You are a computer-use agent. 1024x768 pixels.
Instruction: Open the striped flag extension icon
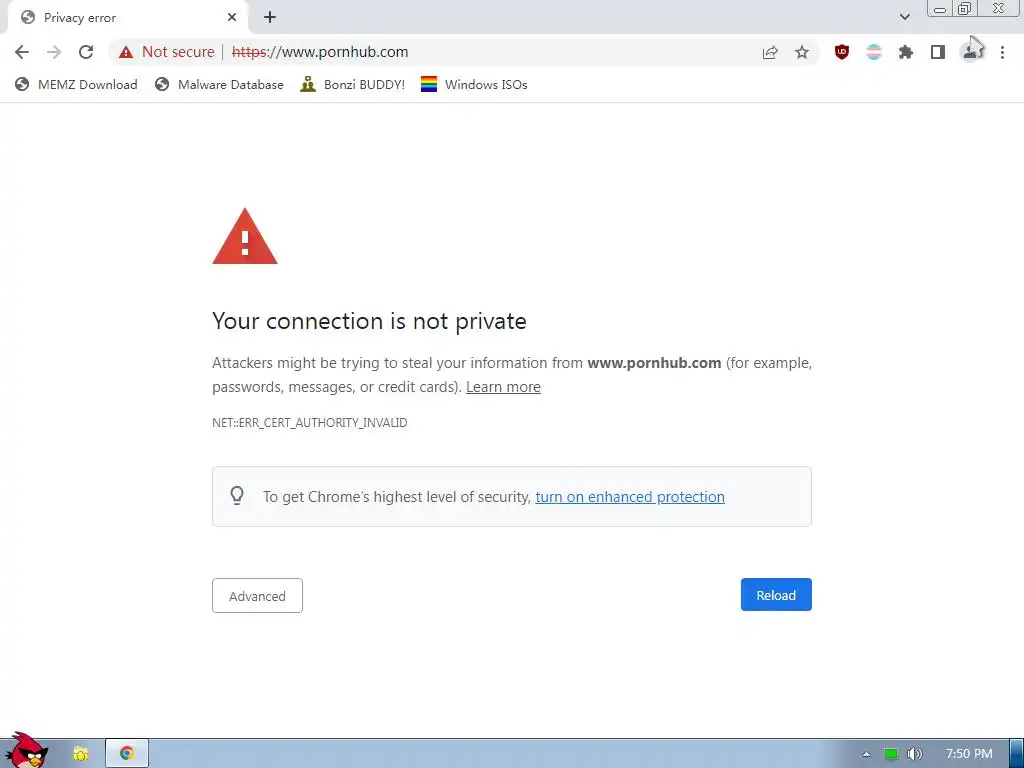click(x=874, y=52)
